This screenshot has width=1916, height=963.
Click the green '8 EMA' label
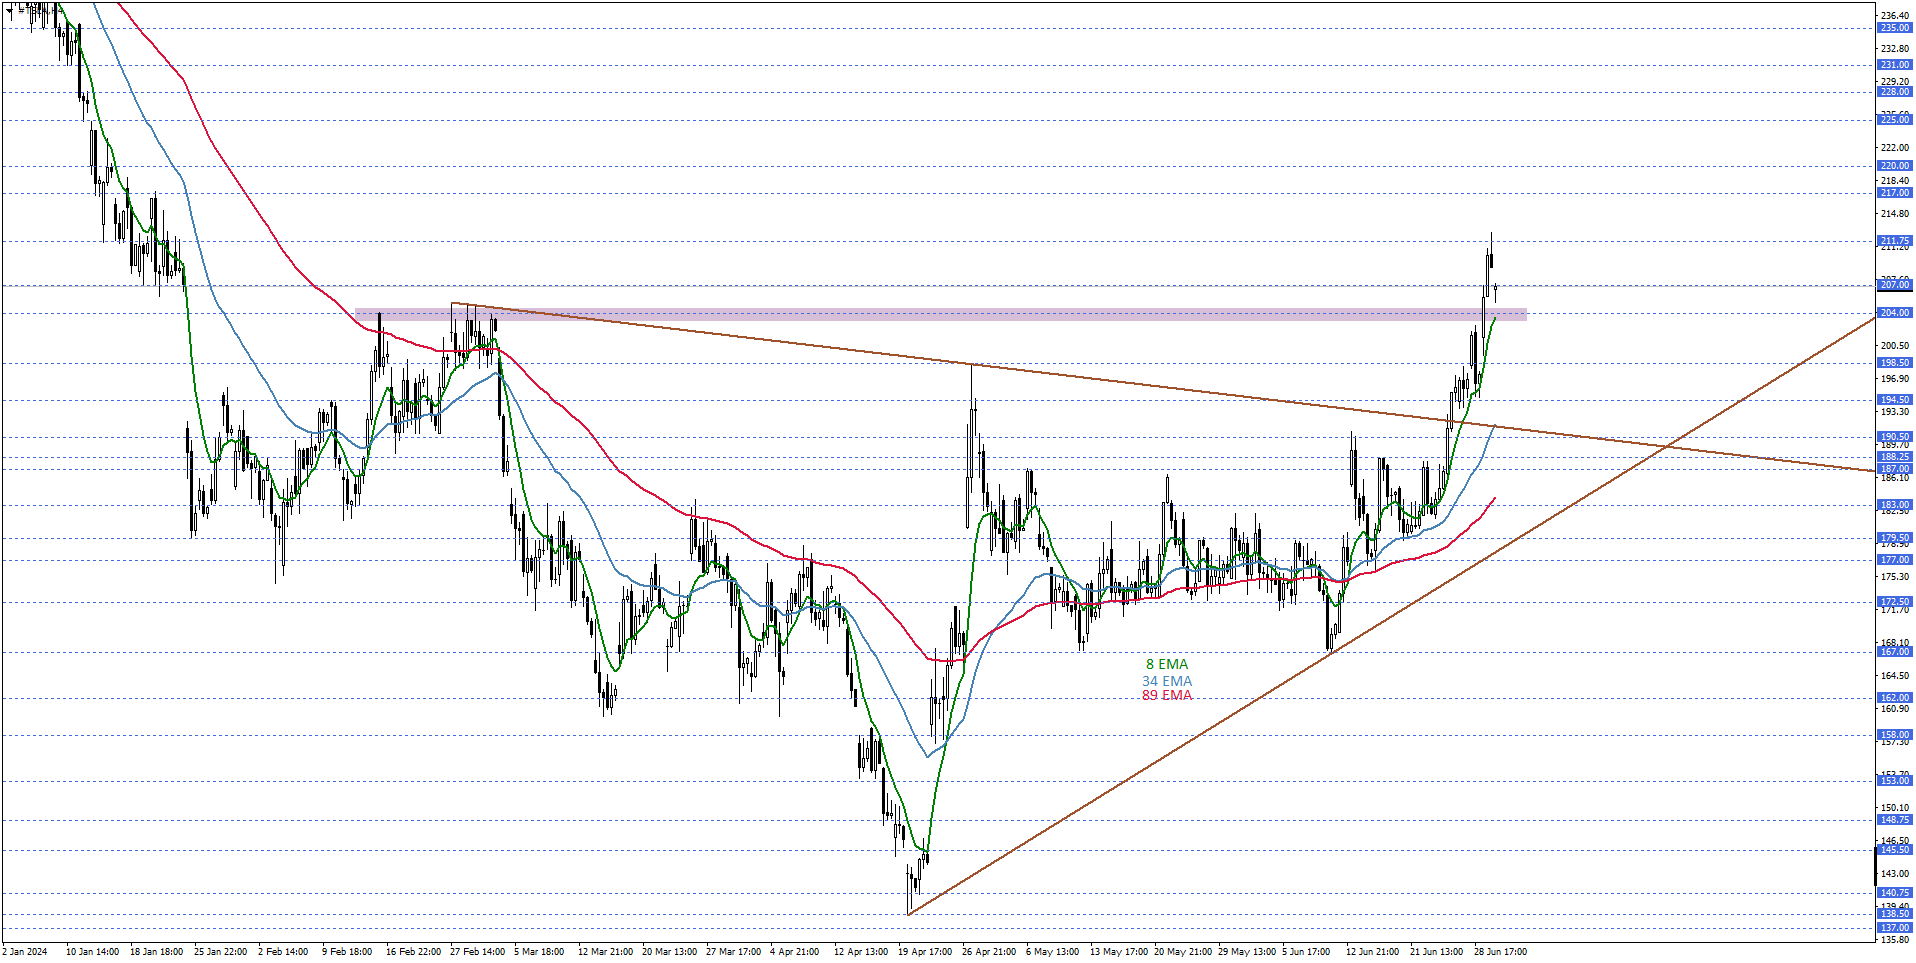1167,664
